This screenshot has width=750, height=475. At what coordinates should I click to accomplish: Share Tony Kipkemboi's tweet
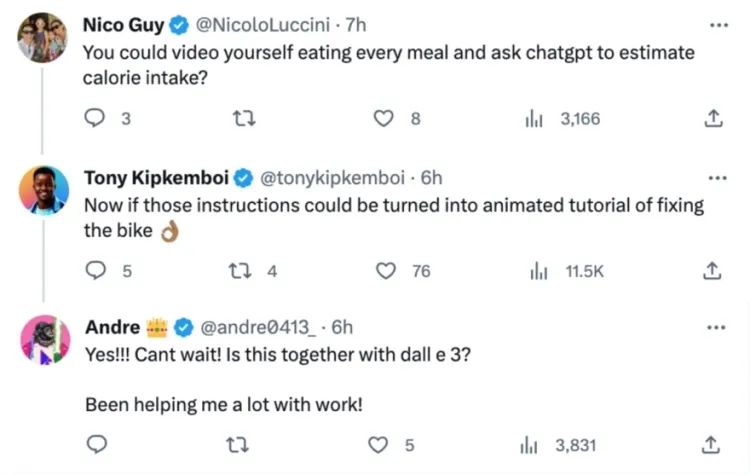713,270
